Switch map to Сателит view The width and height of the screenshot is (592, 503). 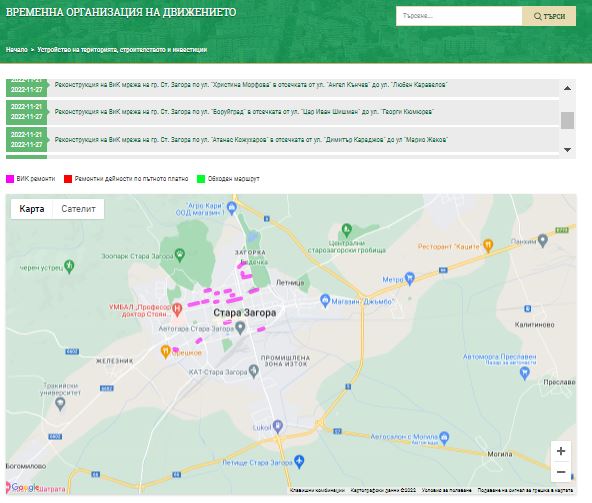coord(78,209)
